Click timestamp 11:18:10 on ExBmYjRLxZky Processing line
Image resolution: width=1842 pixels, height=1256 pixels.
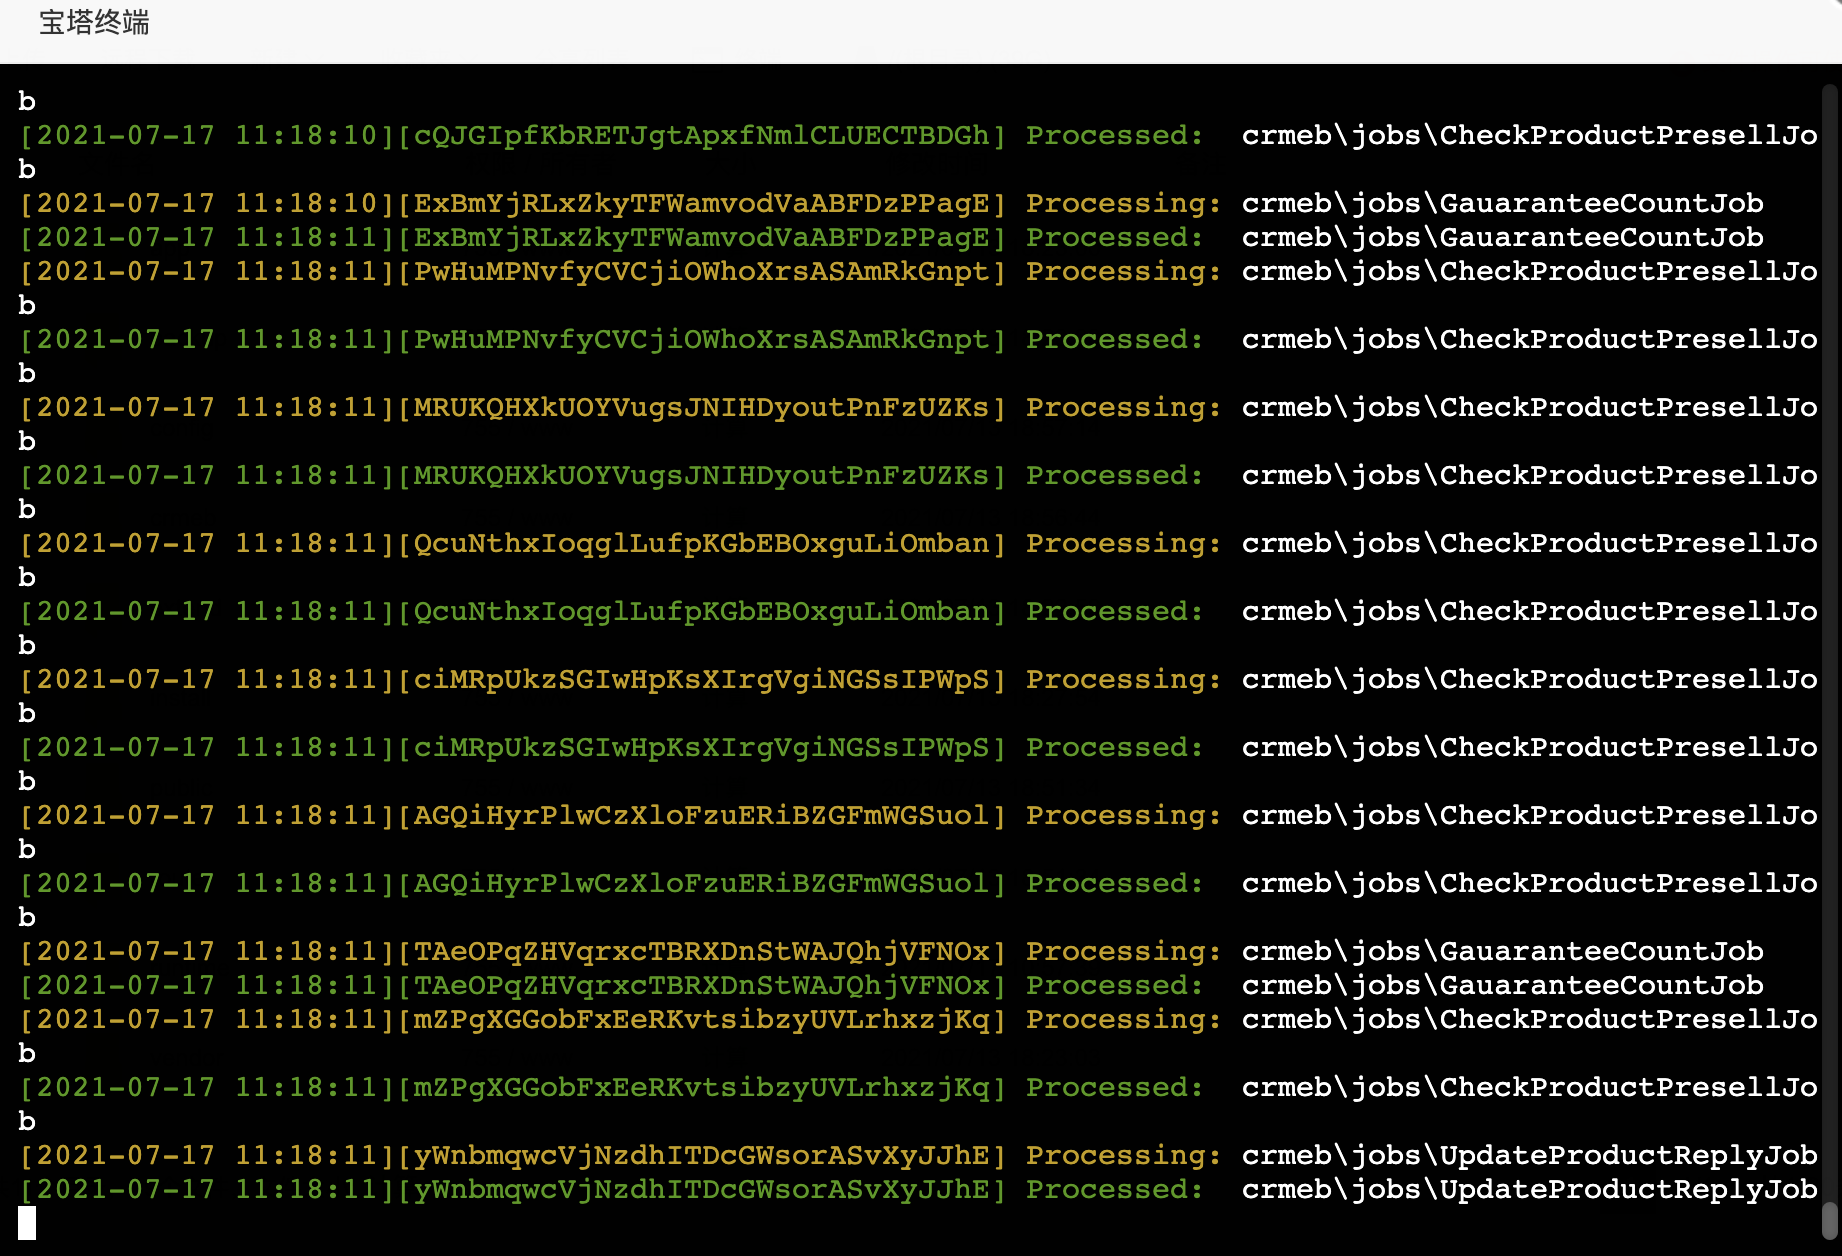[306, 204]
